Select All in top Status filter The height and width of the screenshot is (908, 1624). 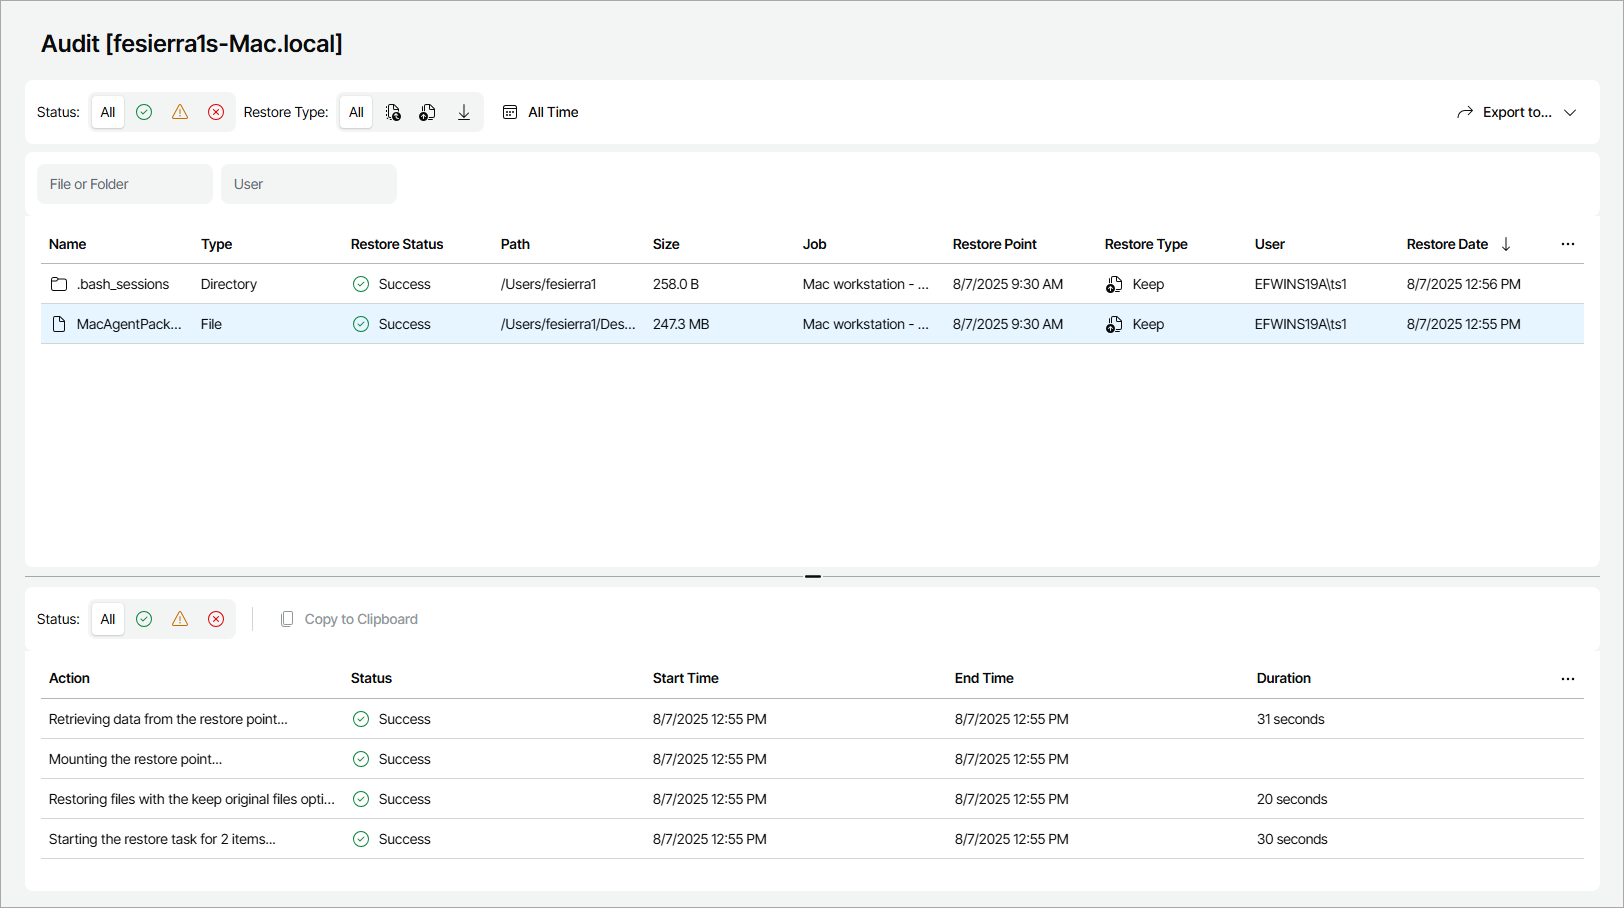click(108, 112)
